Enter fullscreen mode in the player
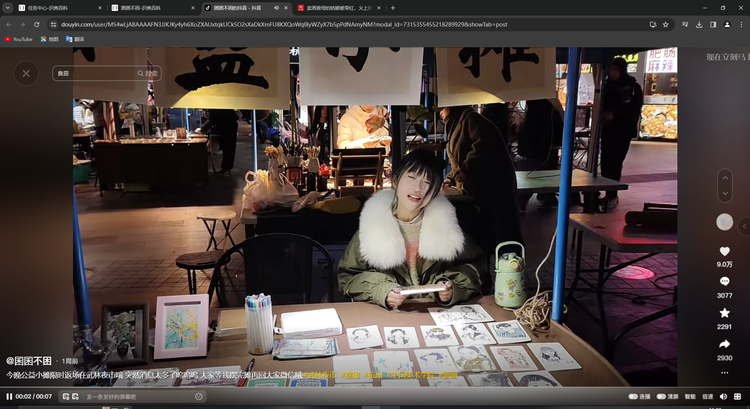Viewport: 750px width, 409px height. point(739,397)
